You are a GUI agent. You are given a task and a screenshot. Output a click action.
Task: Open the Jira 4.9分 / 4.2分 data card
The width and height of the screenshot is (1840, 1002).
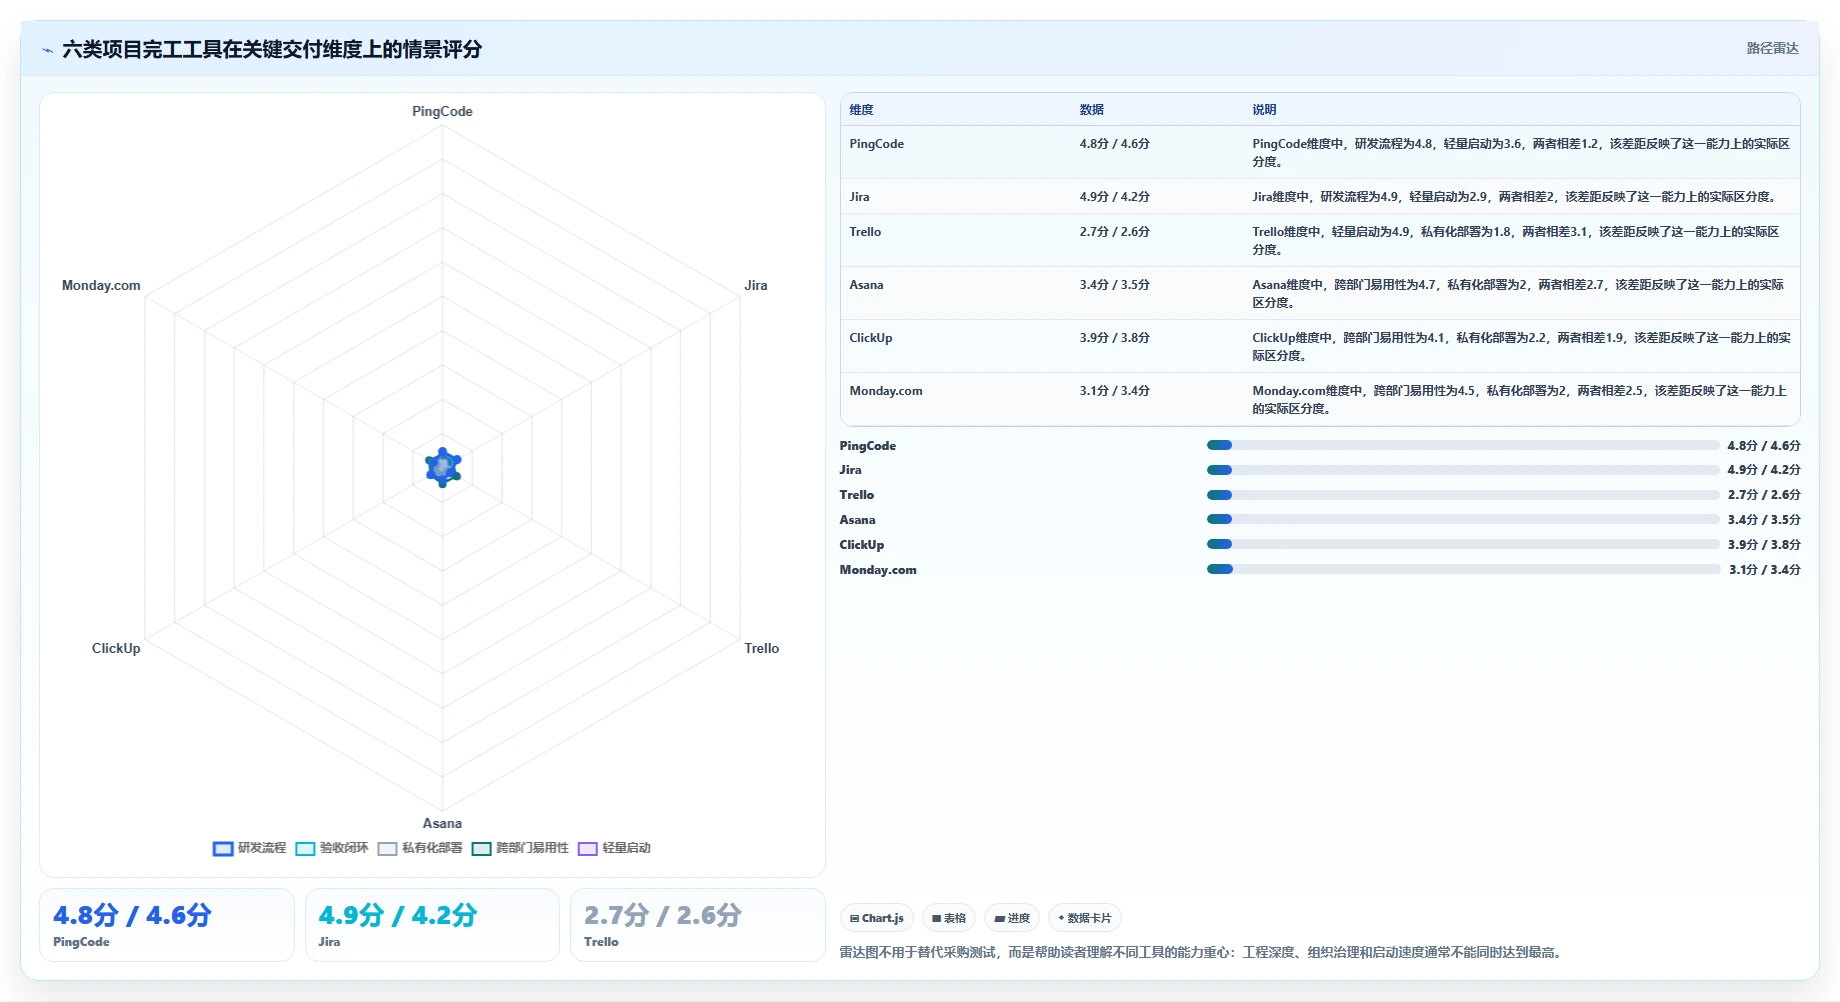(432, 925)
